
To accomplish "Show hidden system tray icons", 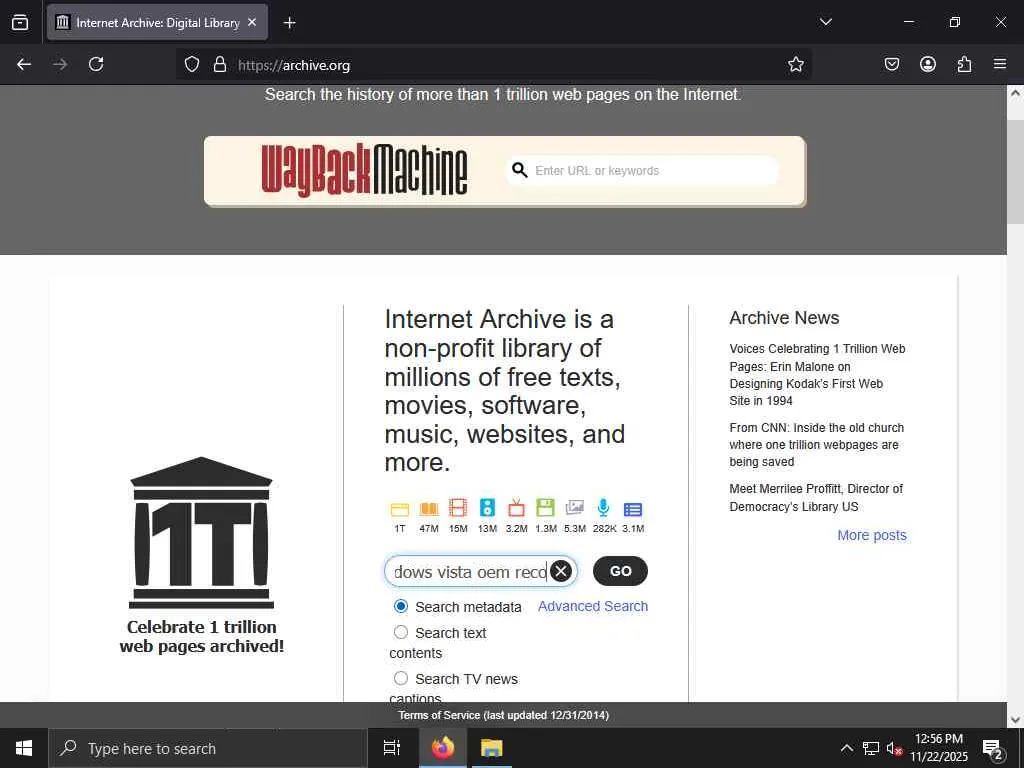I will [x=846, y=748].
